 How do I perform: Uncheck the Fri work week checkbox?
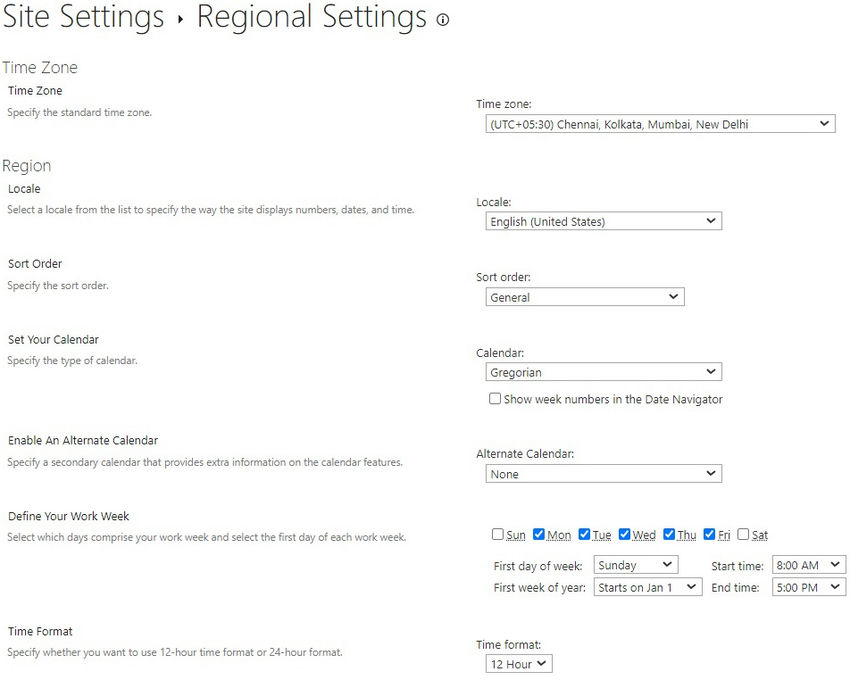707,534
